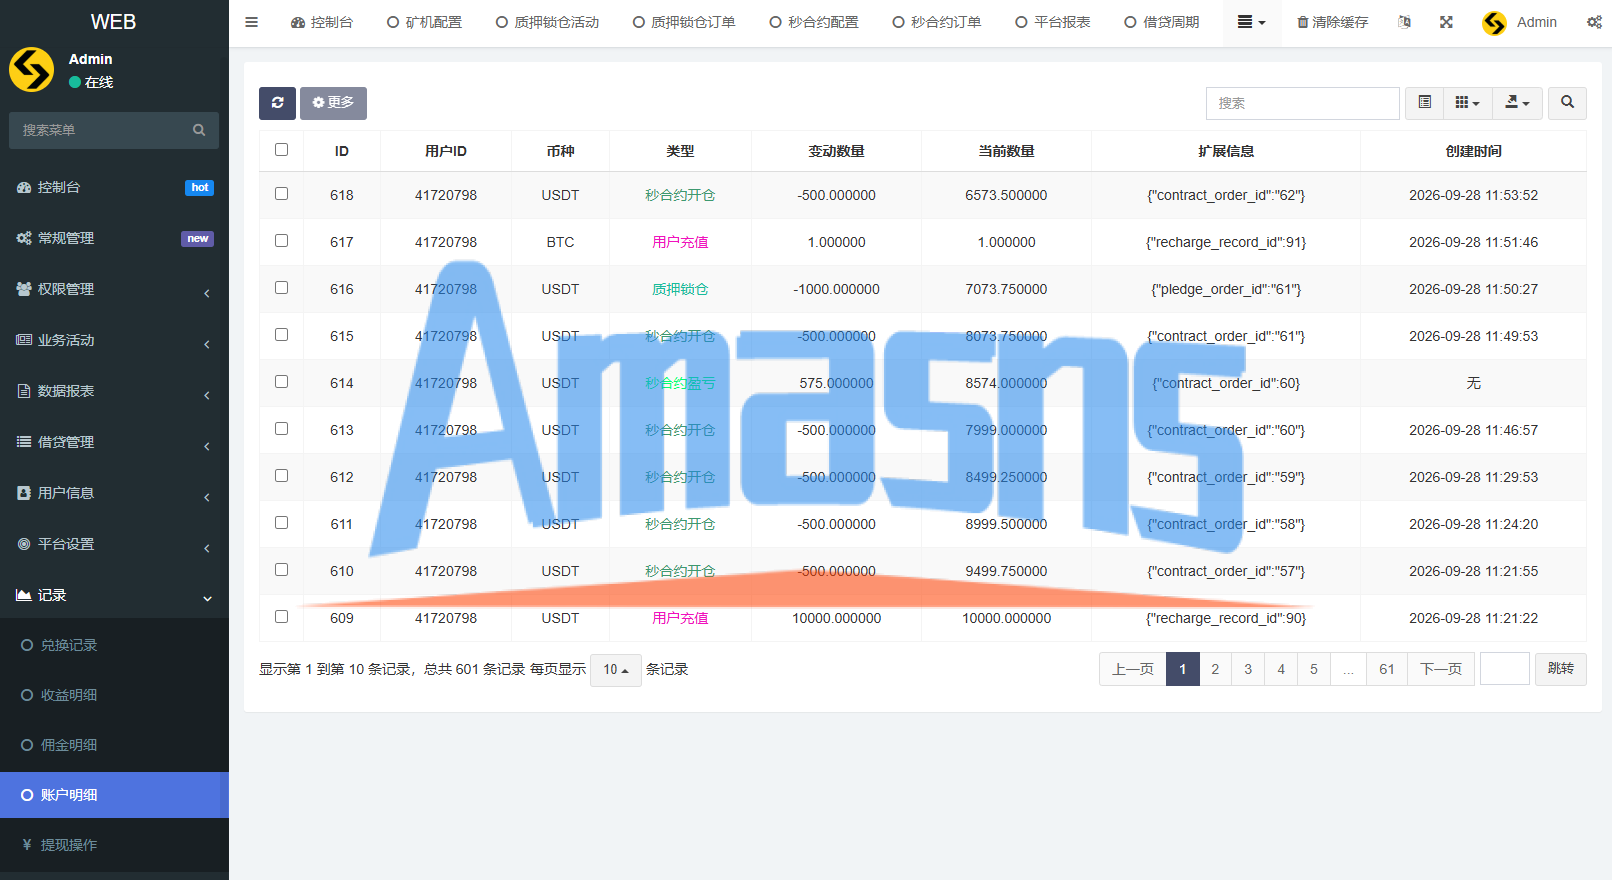Viewport: 1612px width, 880px height.
Task: Click the 控制台 dashboard icon in sidebar
Action: tap(24, 187)
